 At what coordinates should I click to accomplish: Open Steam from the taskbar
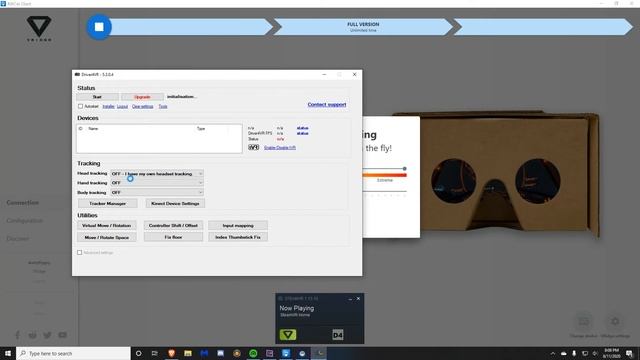point(302,353)
